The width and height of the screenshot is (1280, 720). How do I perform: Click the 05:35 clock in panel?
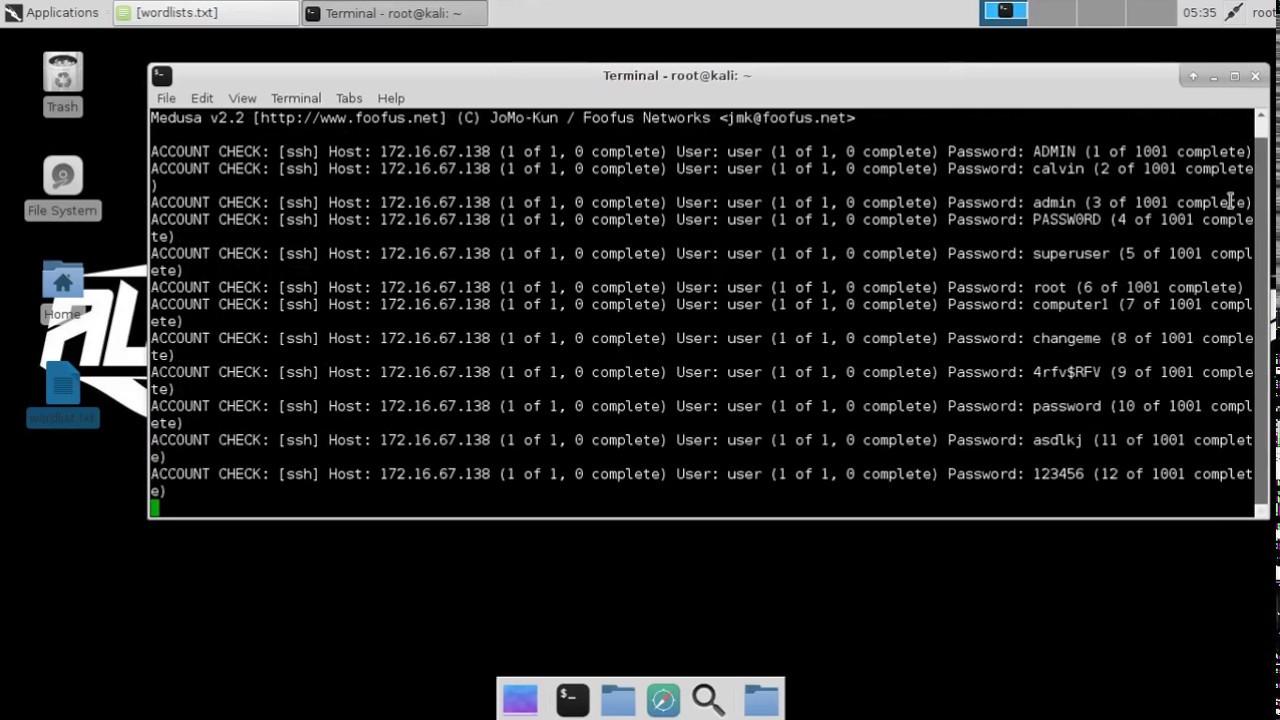pyautogui.click(x=1199, y=13)
